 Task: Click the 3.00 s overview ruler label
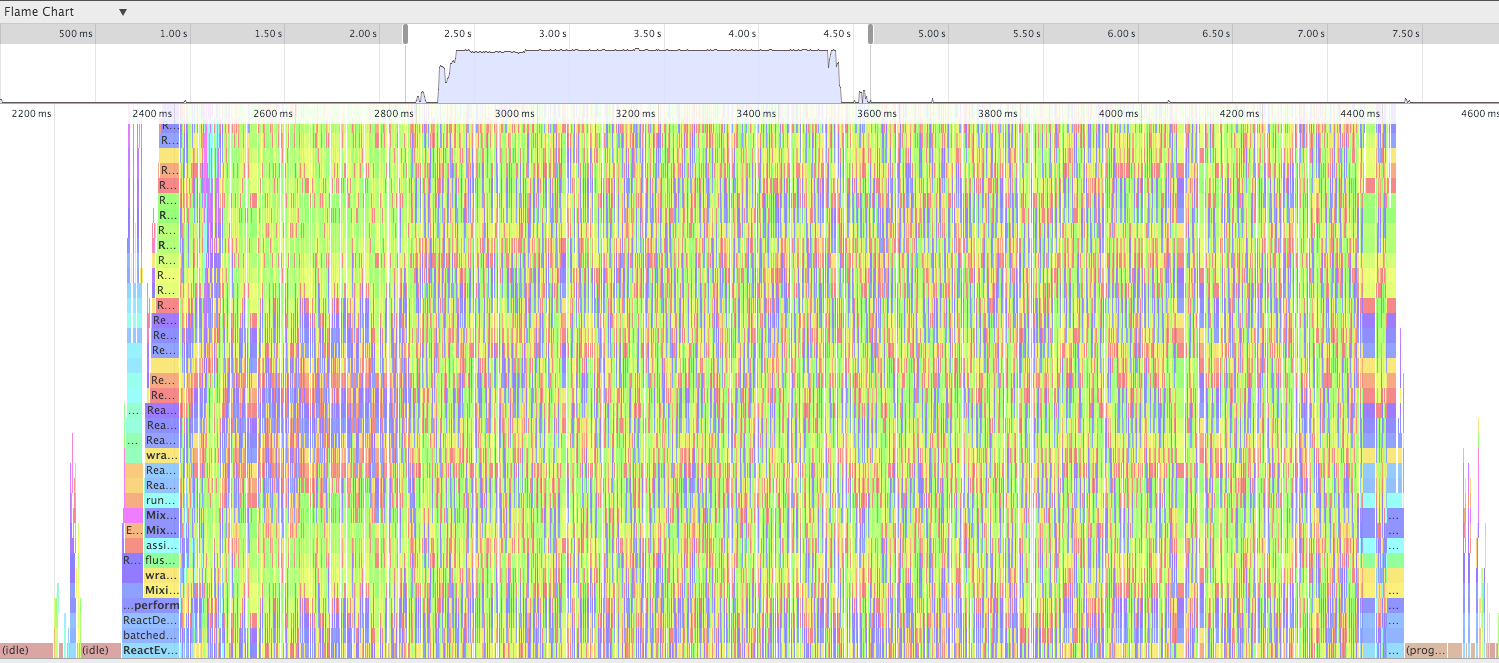pos(552,34)
